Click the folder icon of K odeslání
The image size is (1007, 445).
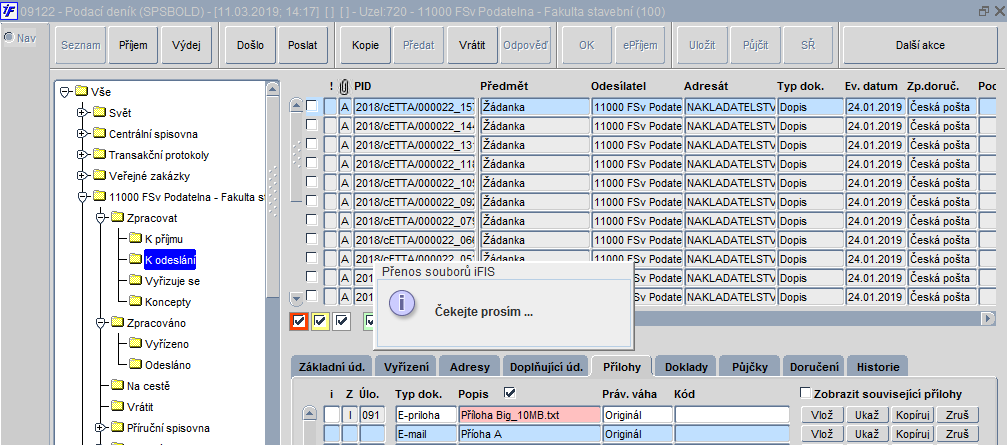pos(135,259)
